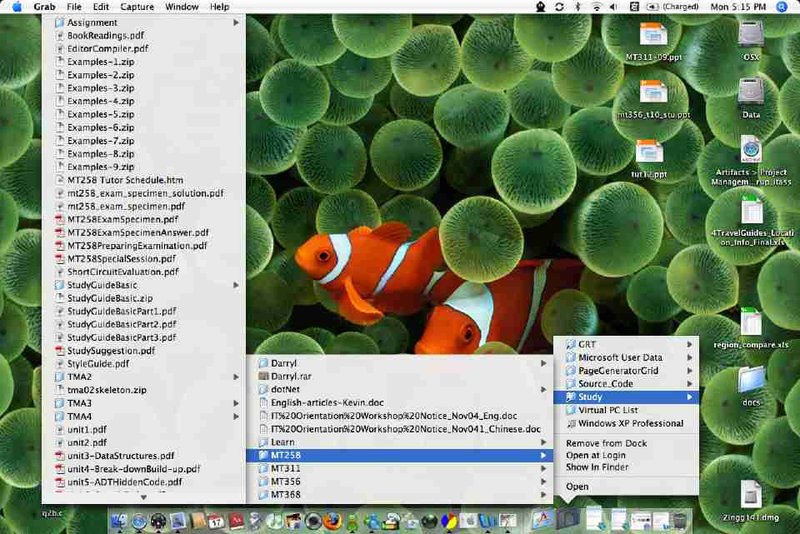Open the Trash in the Dock
This screenshot has height=534, width=800.
[x=680, y=521]
